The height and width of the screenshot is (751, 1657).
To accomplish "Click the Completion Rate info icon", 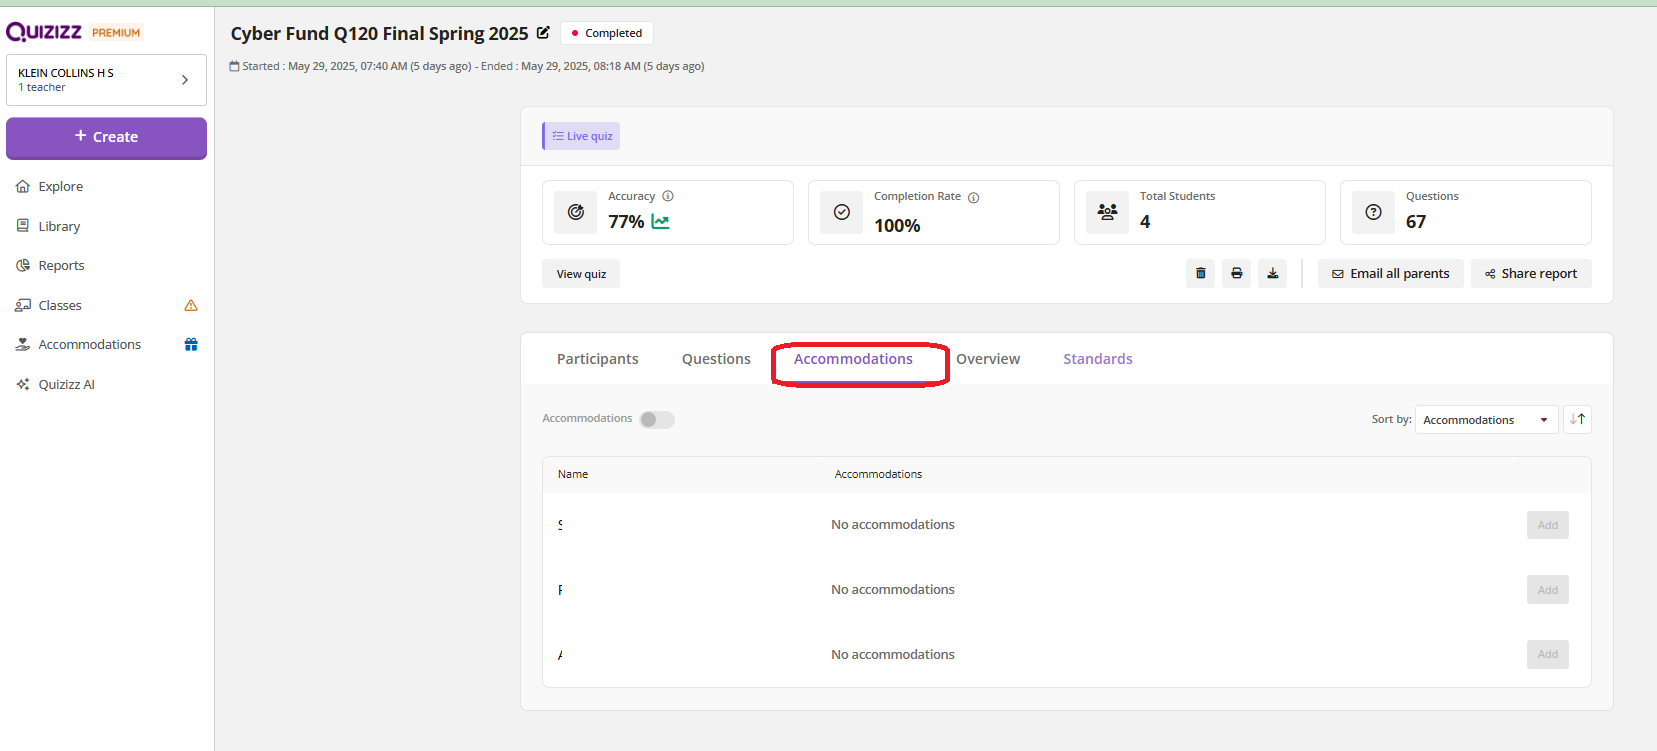I will [973, 198].
